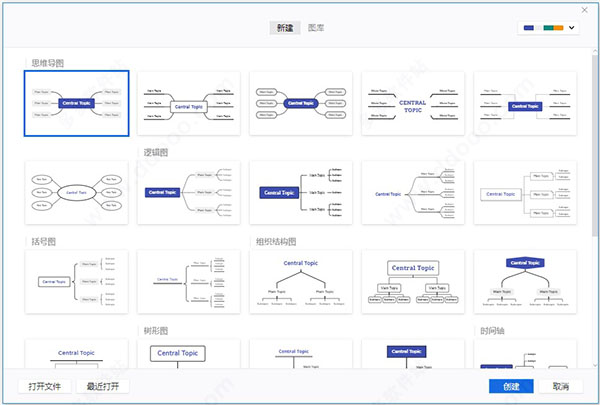Select the oval bubble mind map template
This screenshot has width=600, height=405.
pyautogui.click(x=77, y=193)
